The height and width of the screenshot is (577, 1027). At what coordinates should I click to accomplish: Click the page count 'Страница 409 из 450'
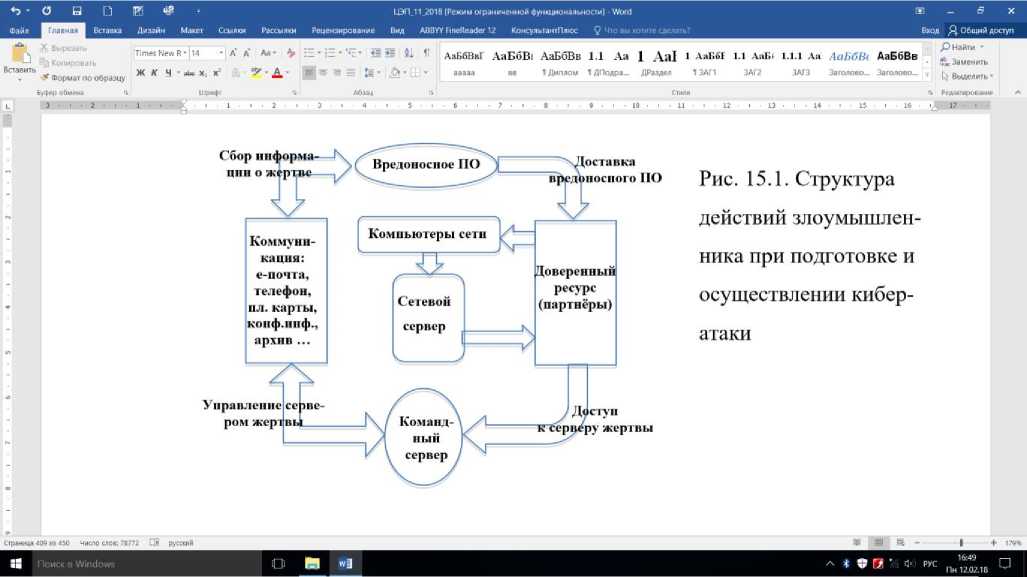tap(37, 543)
